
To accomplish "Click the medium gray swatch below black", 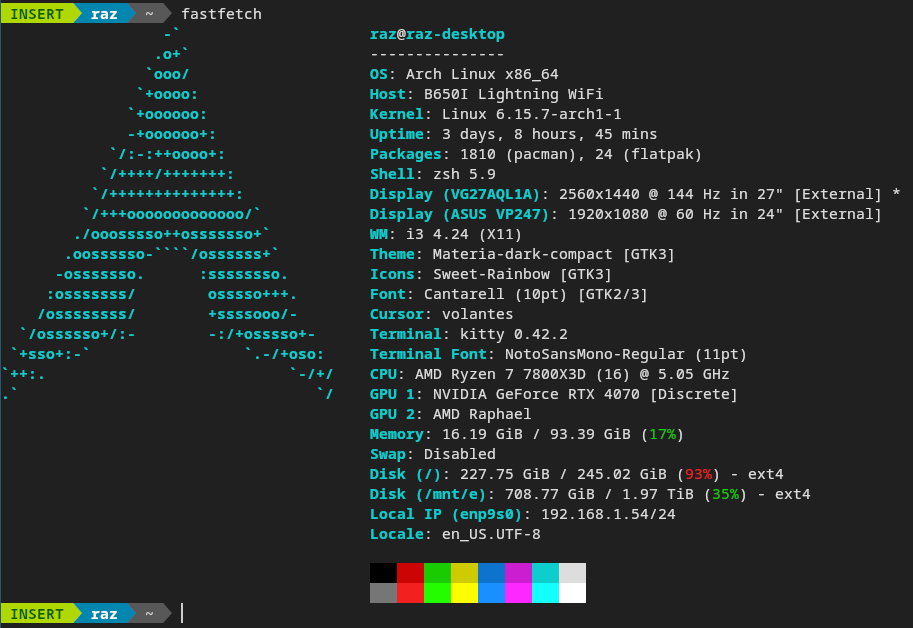I will tap(383, 593).
